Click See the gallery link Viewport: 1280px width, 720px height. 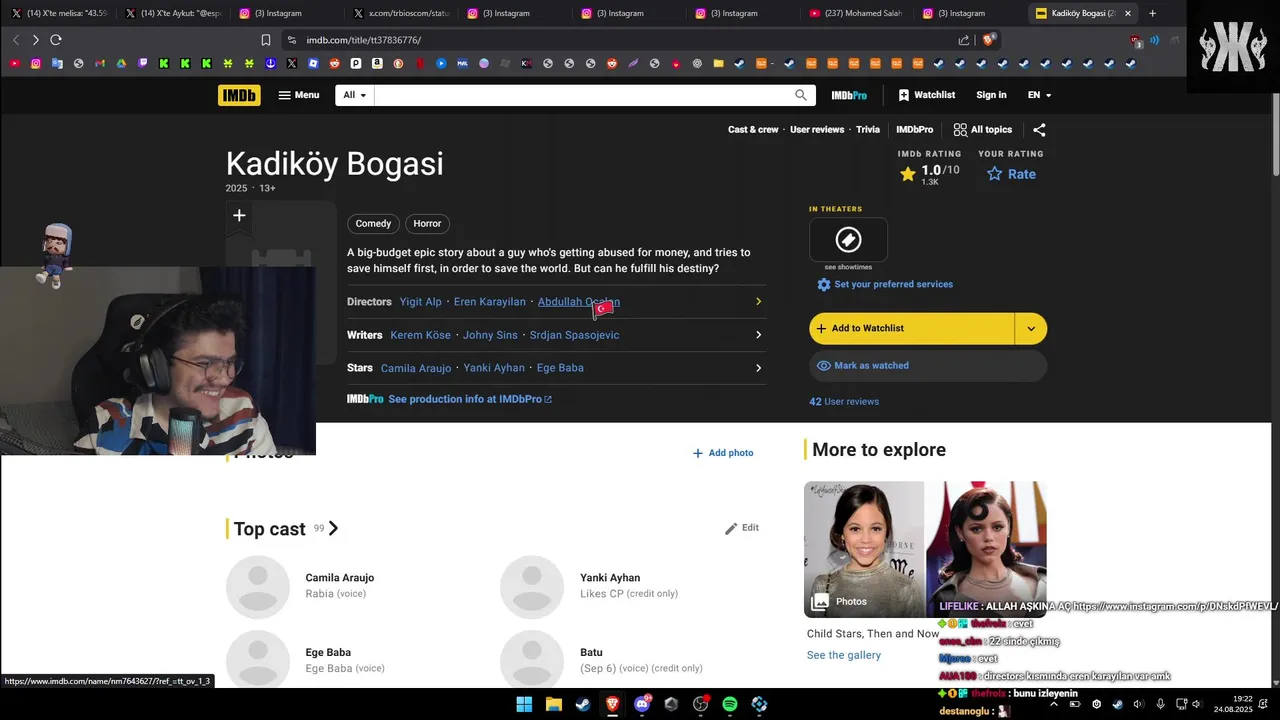point(844,655)
